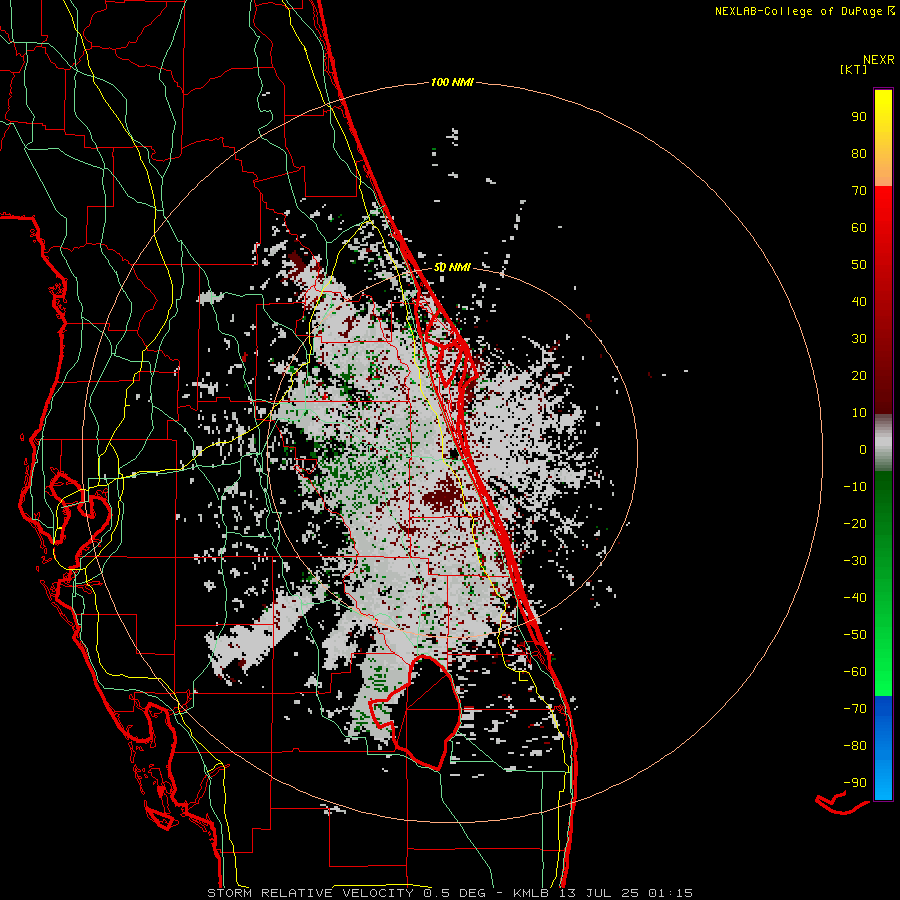This screenshot has width=900, height=900.
Task: Click the Lake Okeechobee red outline
Action: click(x=416, y=712)
